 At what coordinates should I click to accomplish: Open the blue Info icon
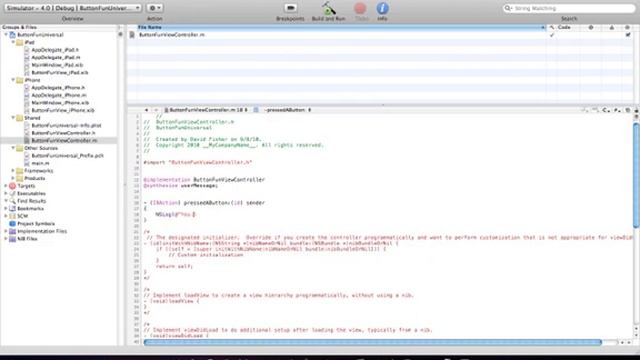pos(382,8)
